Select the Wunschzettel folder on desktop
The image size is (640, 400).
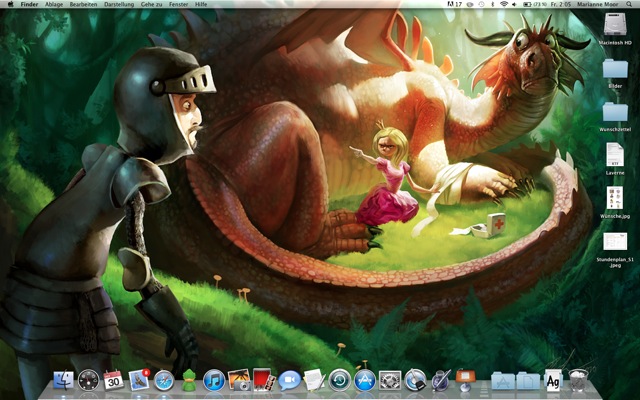[x=615, y=112]
